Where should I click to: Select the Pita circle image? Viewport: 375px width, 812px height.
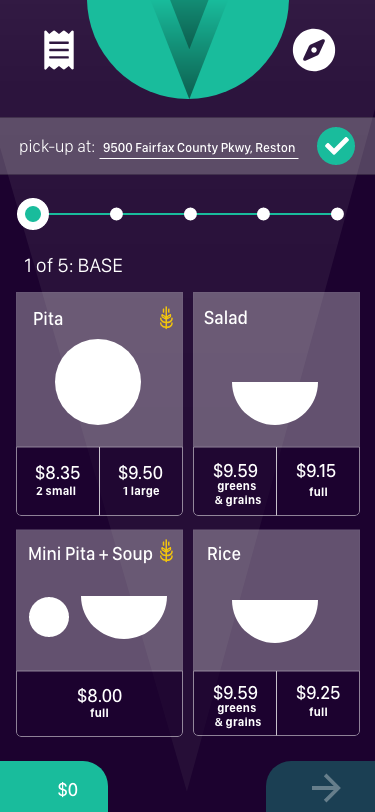click(98, 382)
